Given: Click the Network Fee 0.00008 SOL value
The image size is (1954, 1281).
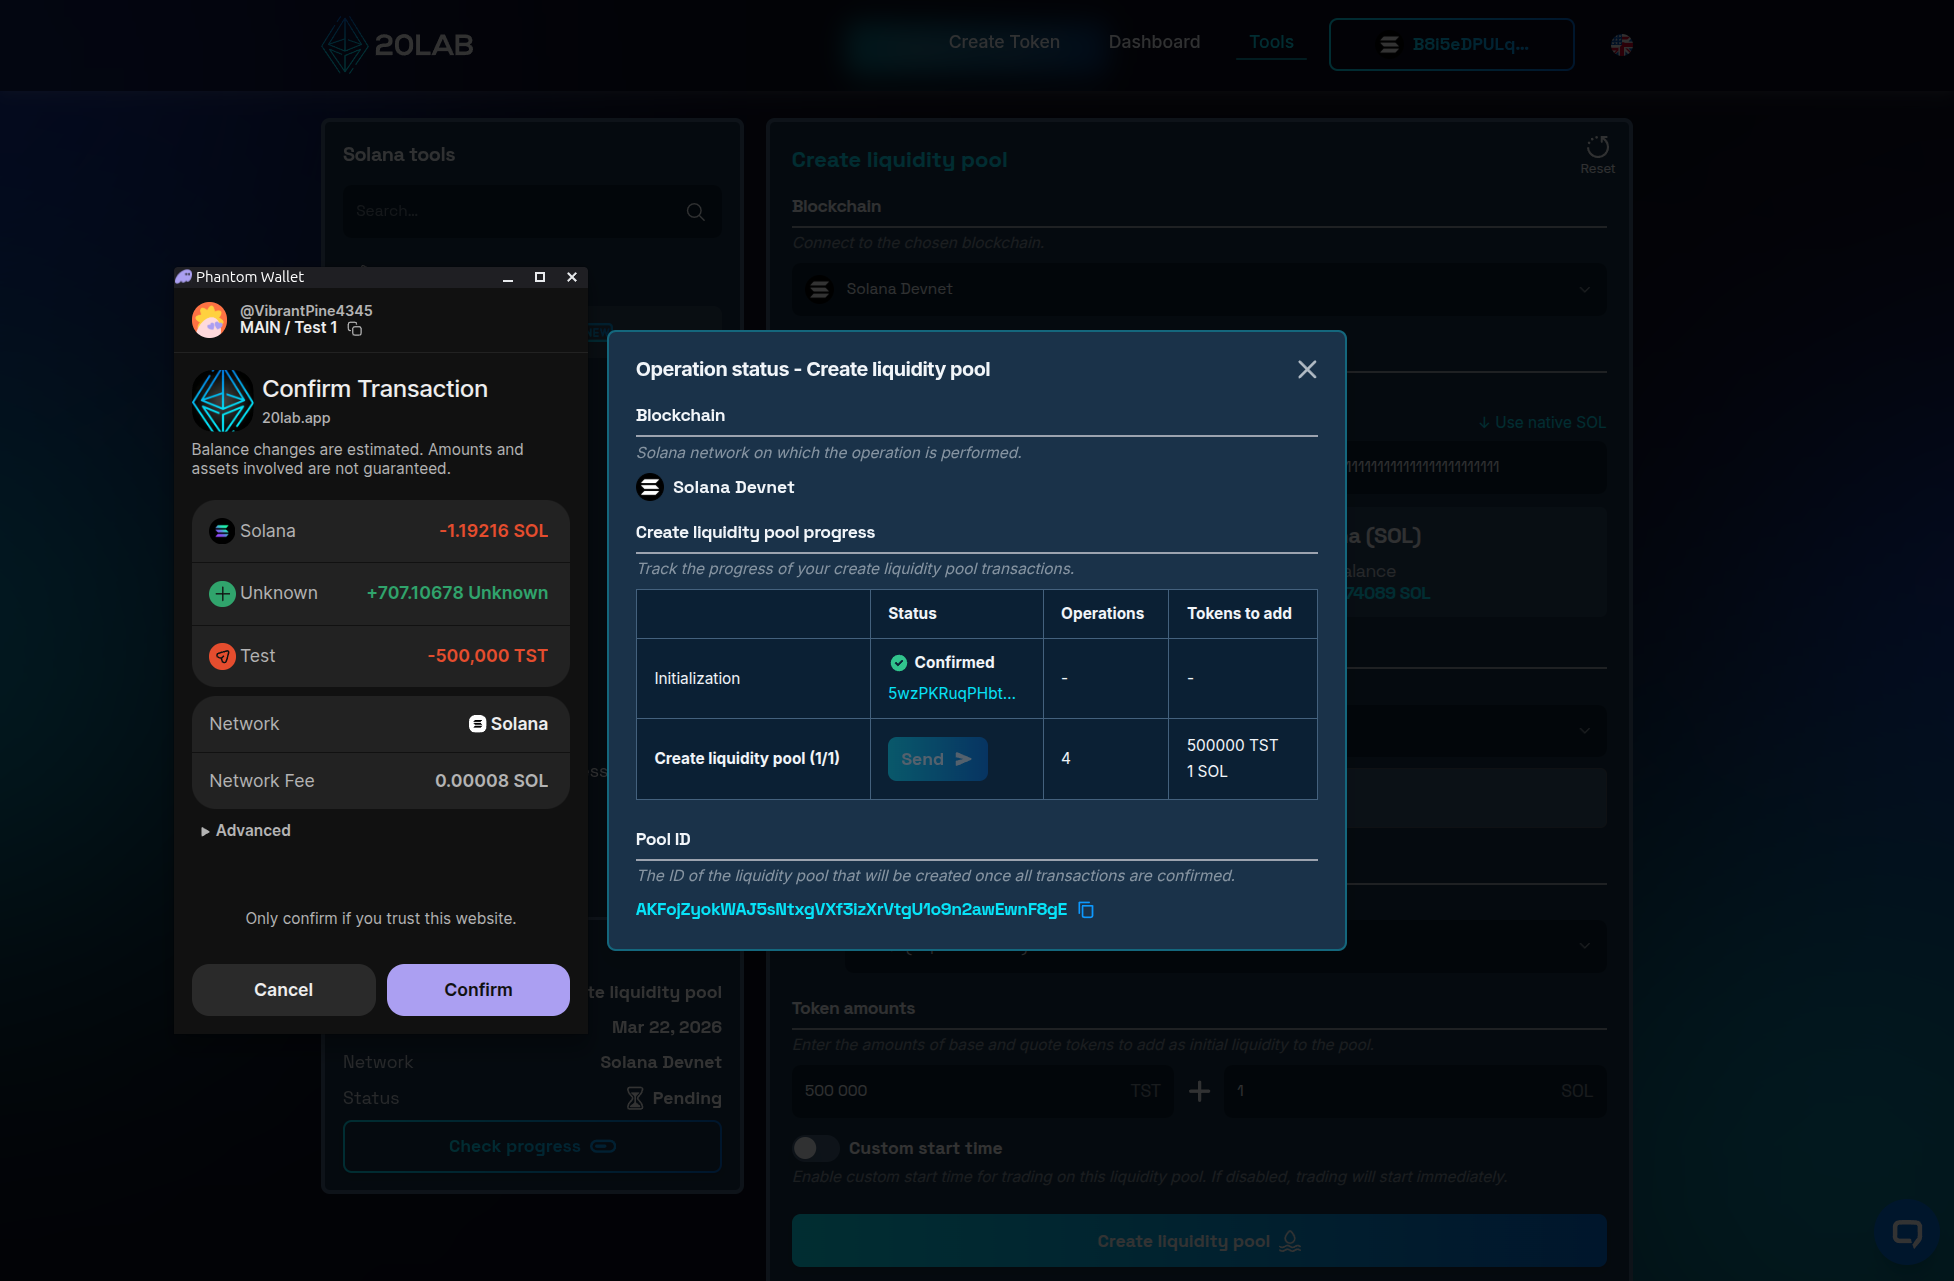Looking at the screenshot, I should [491, 781].
